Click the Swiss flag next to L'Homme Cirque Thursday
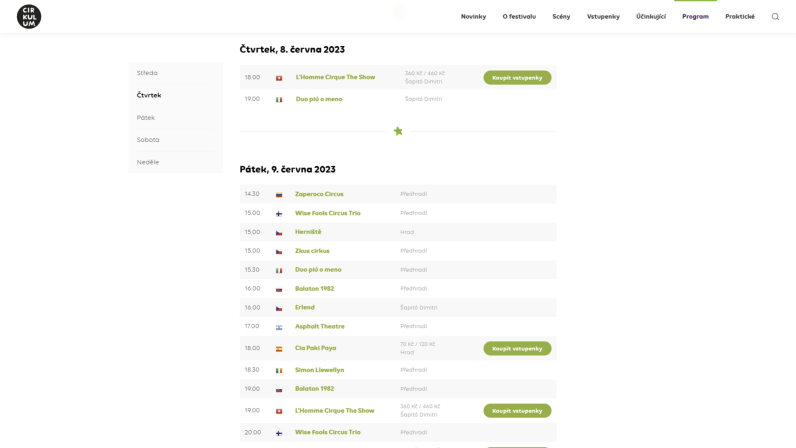This screenshot has width=796, height=448. coord(279,78)
